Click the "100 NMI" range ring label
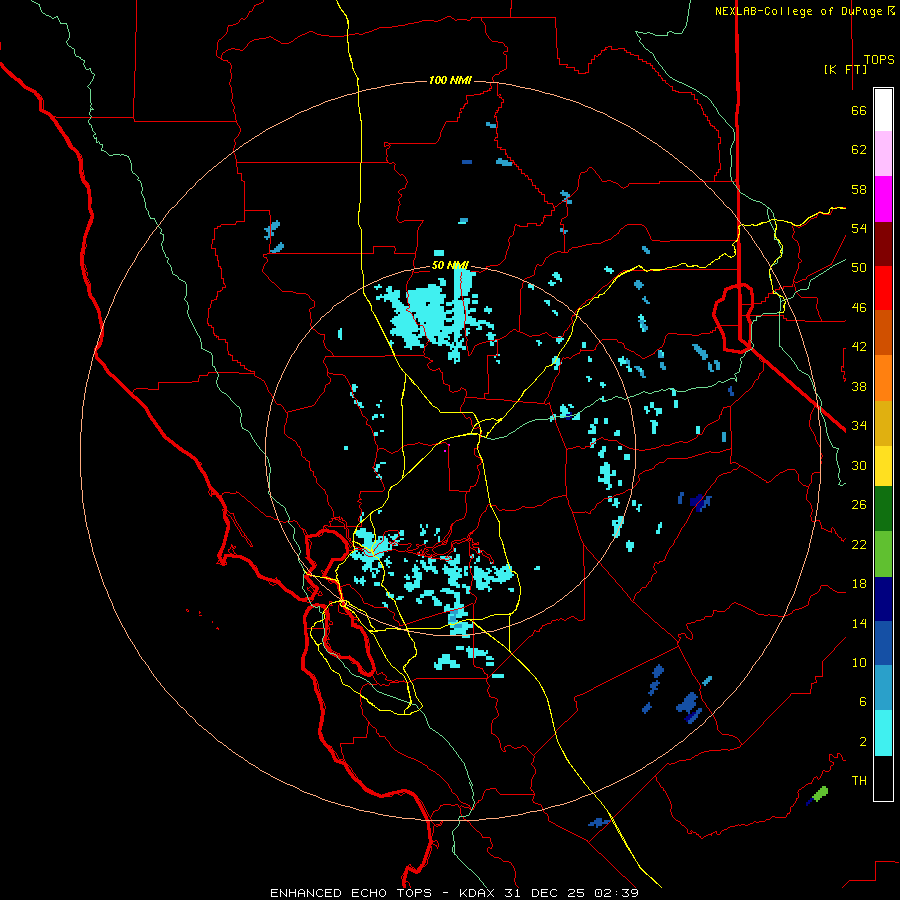The width and height of the screenshot is (900, 900). pos(450,80)
